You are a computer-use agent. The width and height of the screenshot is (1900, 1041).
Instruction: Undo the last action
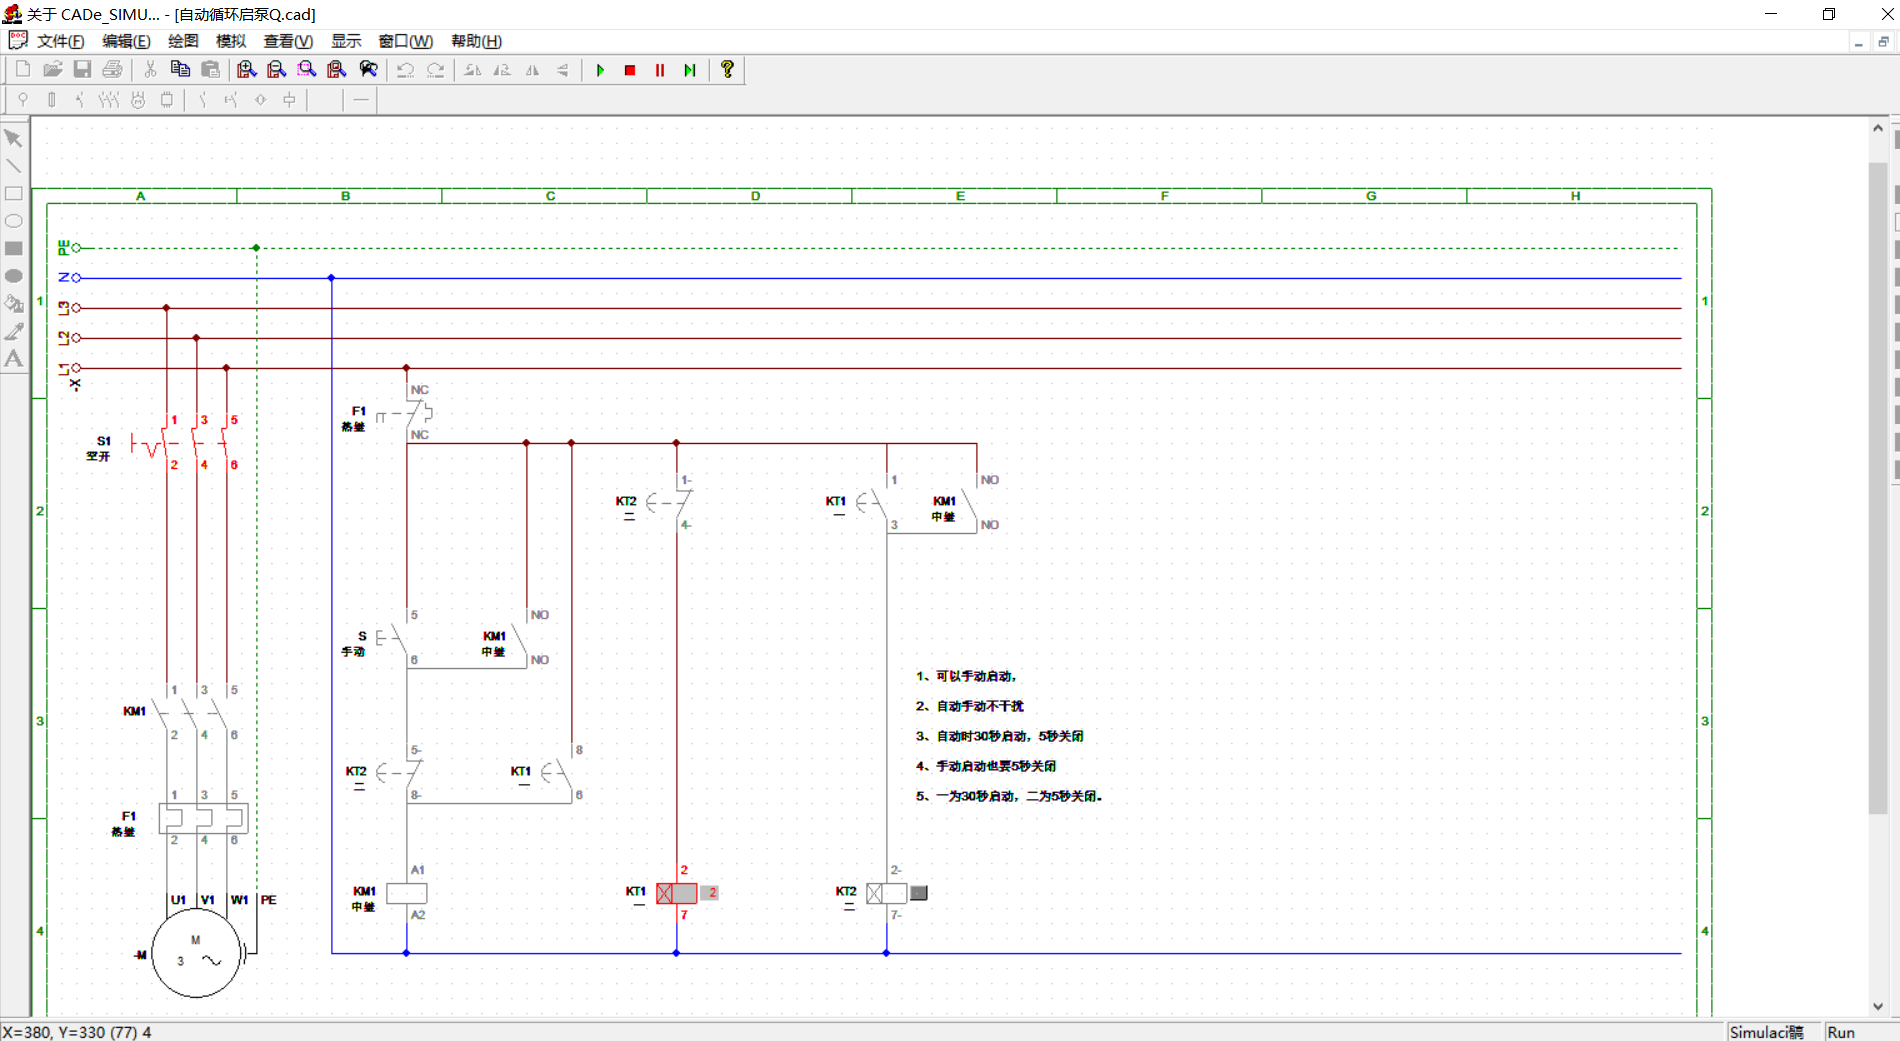tap(405, 69)
